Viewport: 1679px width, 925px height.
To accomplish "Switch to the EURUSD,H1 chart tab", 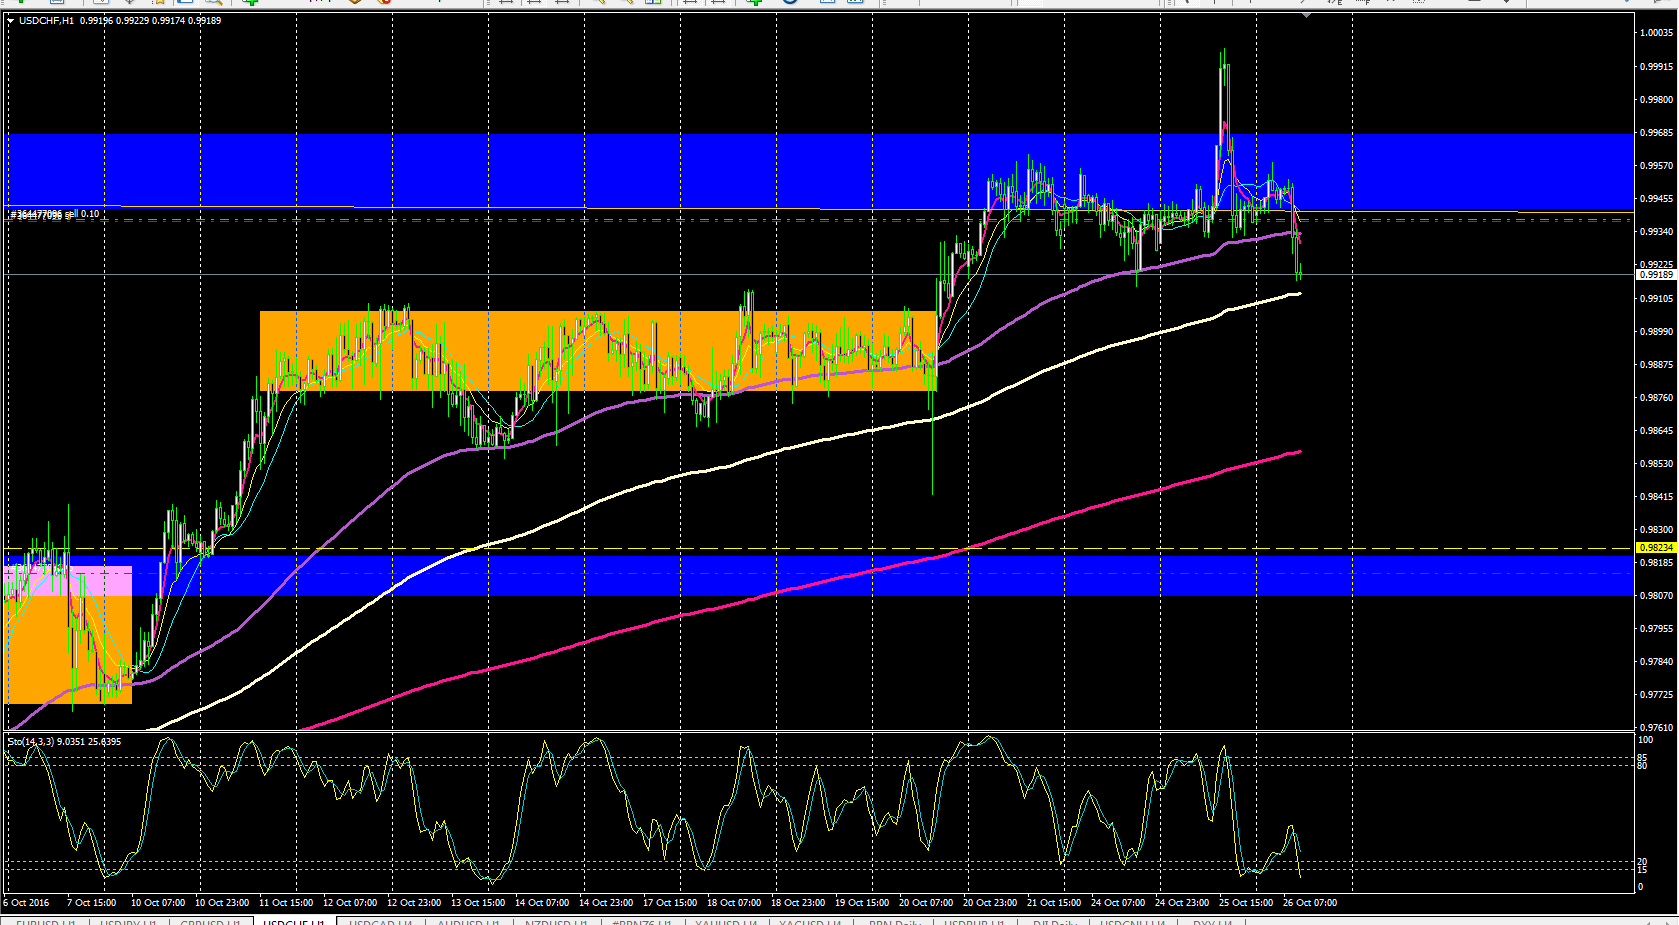I will [46, 921].
